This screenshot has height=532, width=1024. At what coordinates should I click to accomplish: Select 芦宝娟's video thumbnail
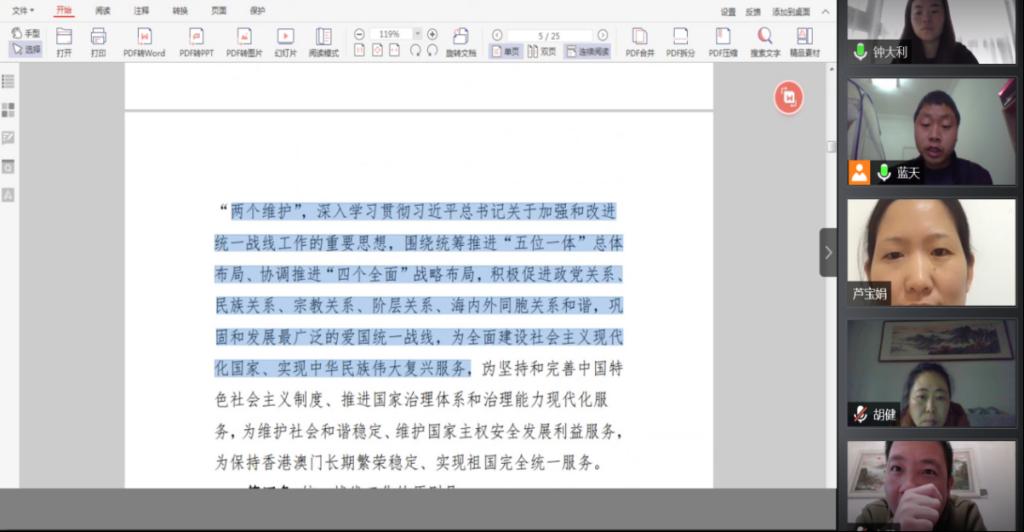[932, 252]
